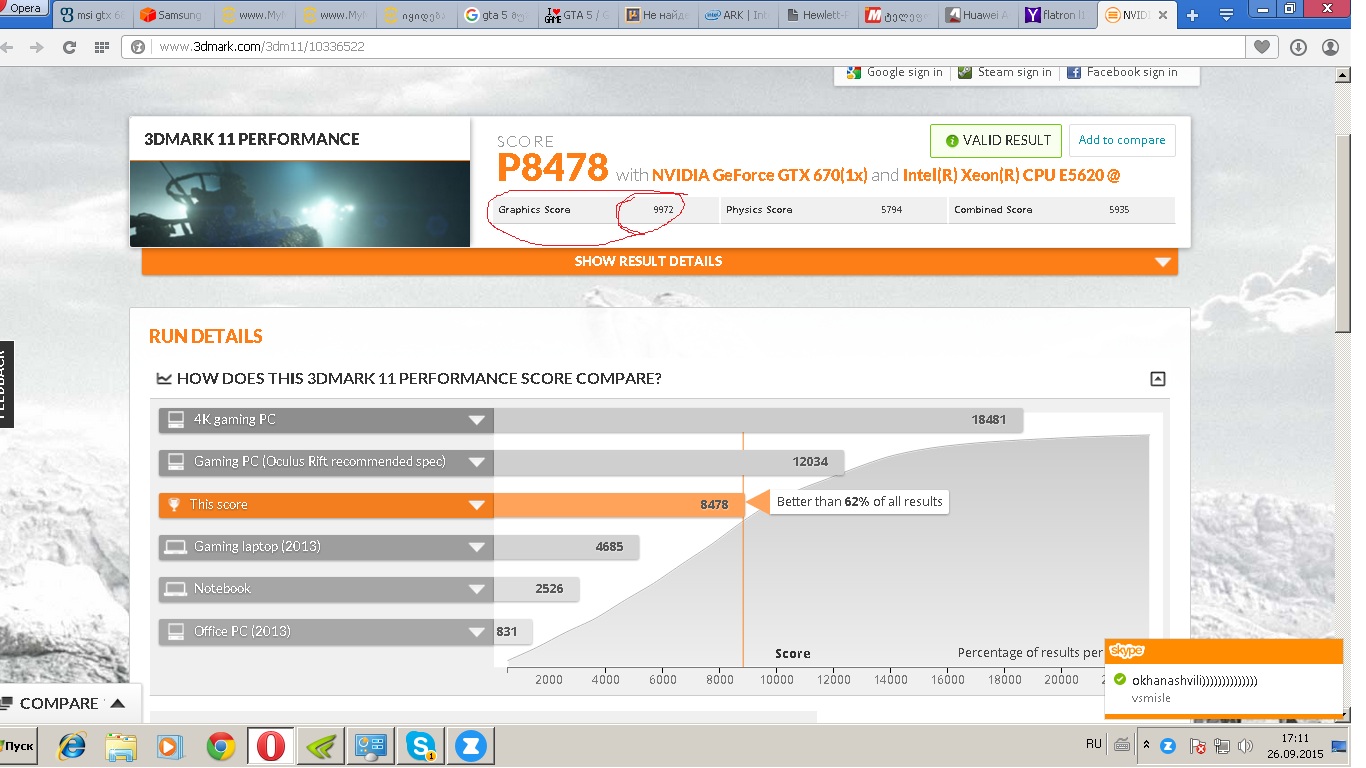
Task: Click the Skype notification from okhanashvili
Action: (x=1223, y=677)
